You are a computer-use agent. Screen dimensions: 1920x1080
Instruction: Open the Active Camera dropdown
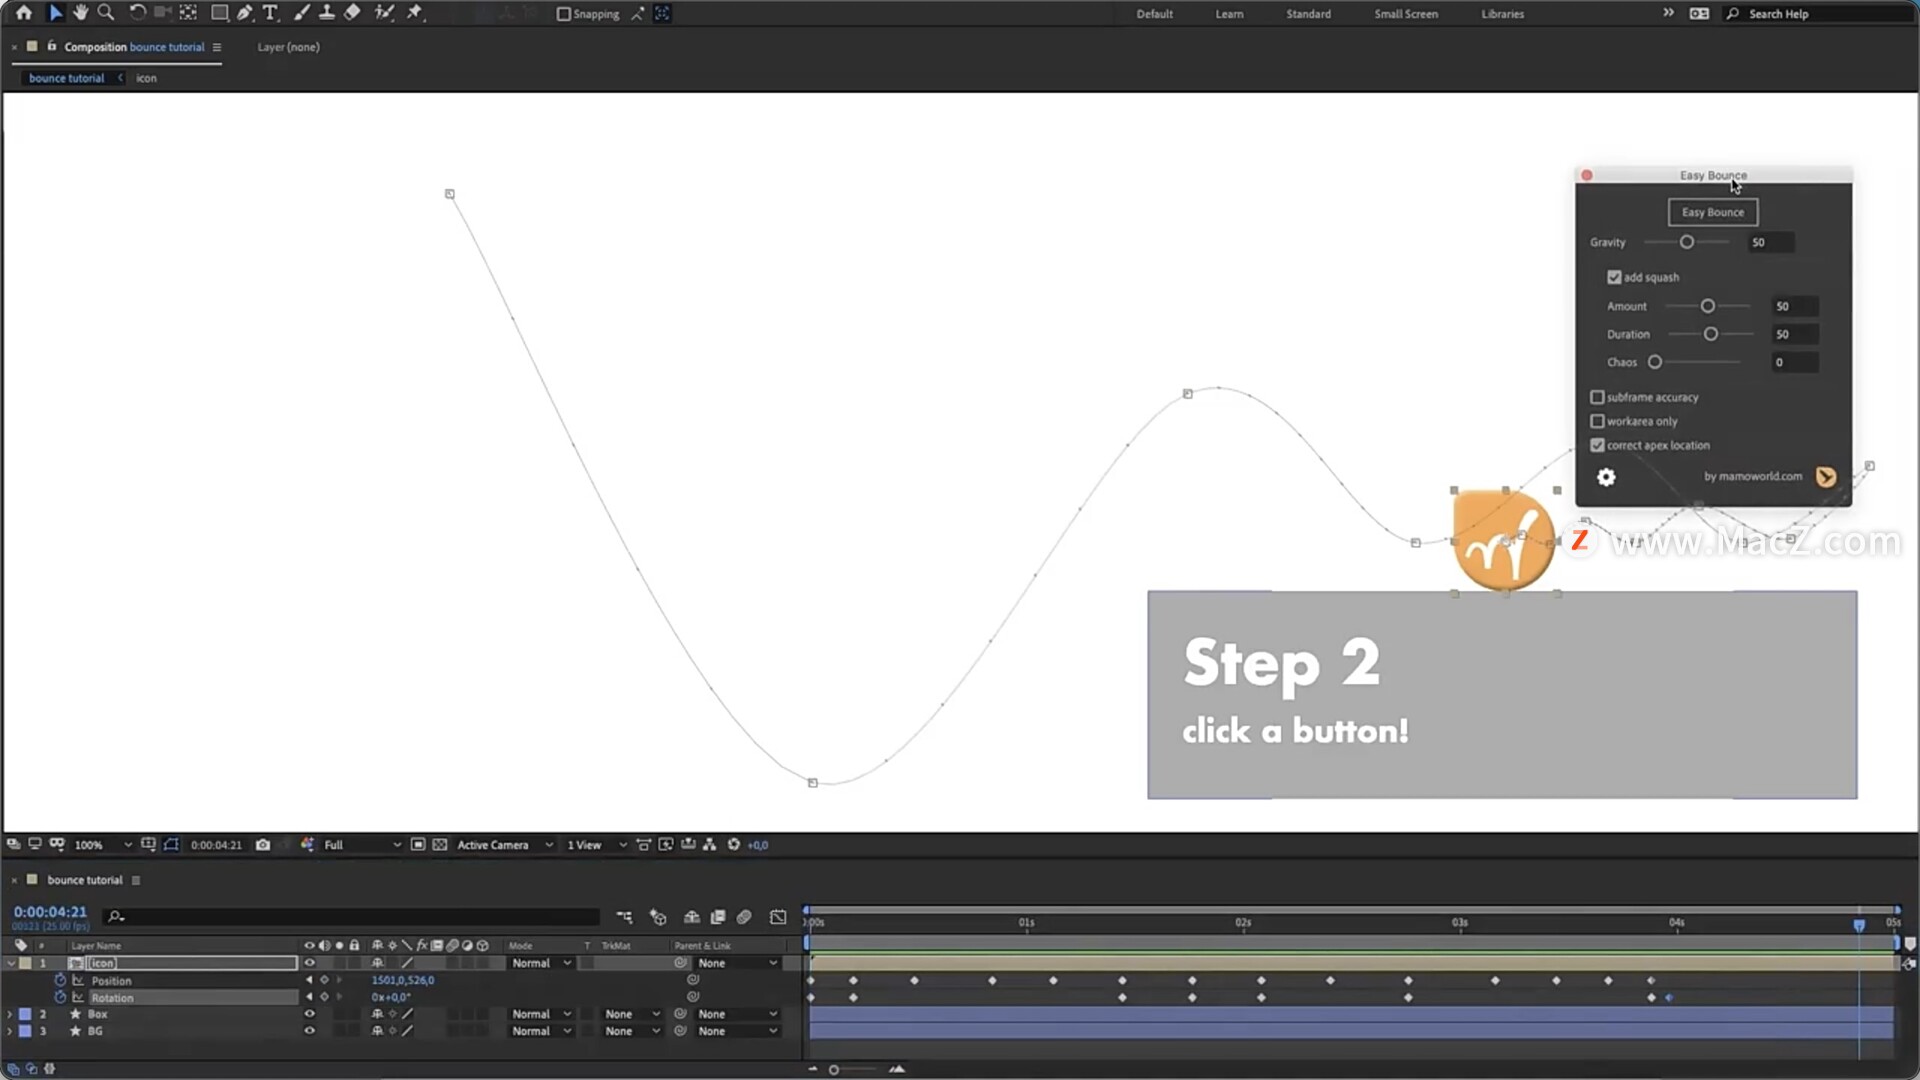point(504,845)
